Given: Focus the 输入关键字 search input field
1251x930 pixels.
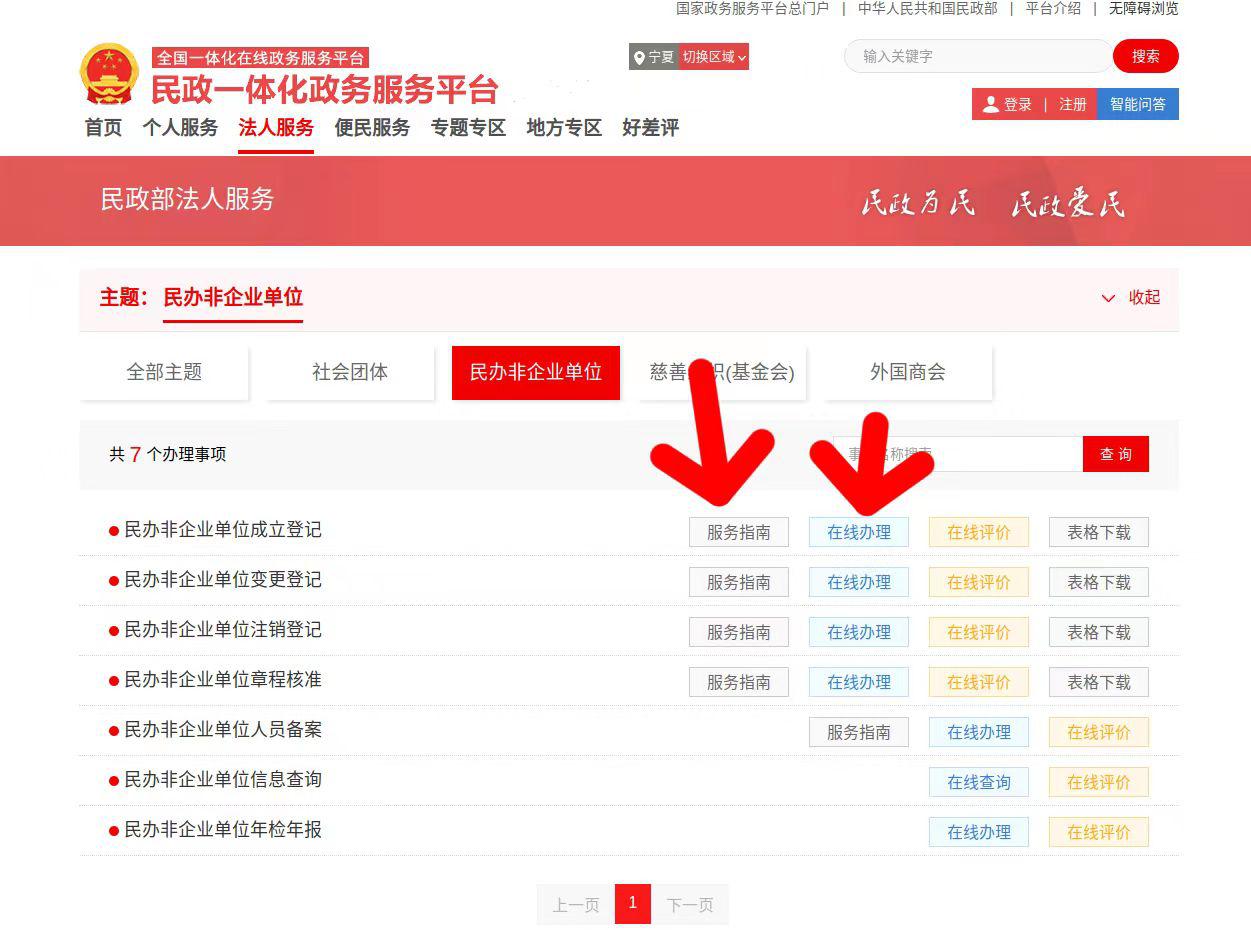Looking at the screenshot, I should [x=975, y=56].
